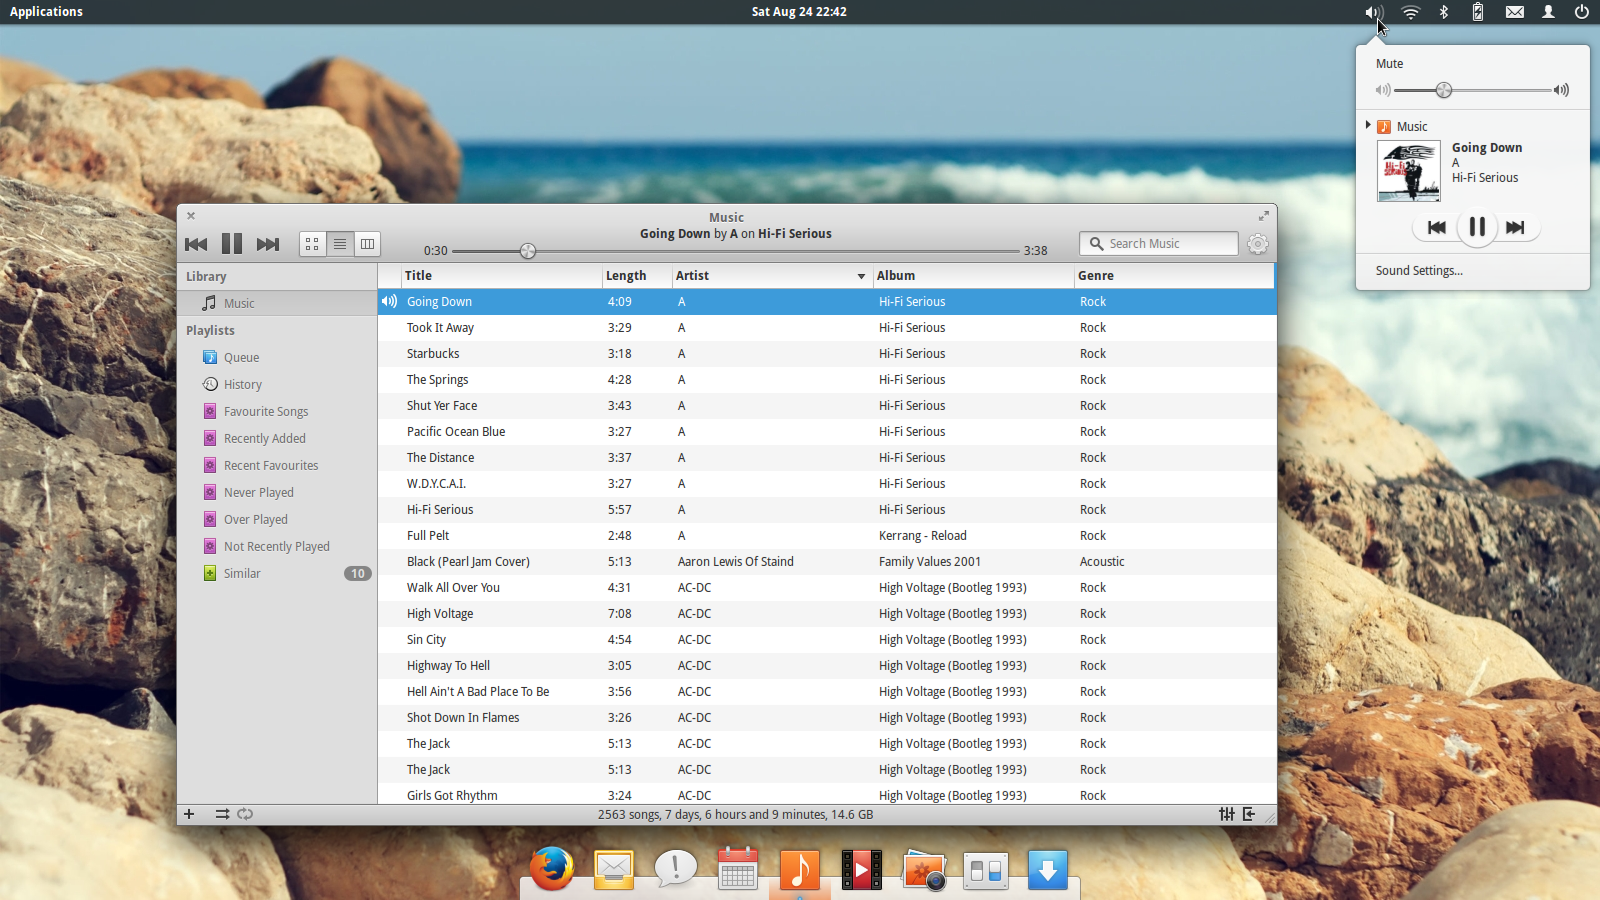Add a new playlist with plus icon

(189, 814)
